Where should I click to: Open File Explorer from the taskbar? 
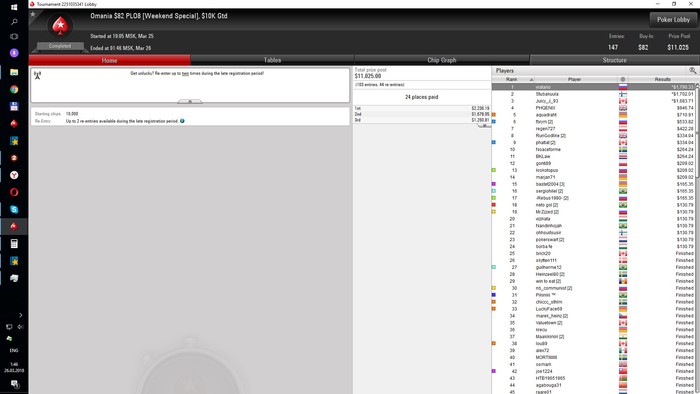(14, 72)
